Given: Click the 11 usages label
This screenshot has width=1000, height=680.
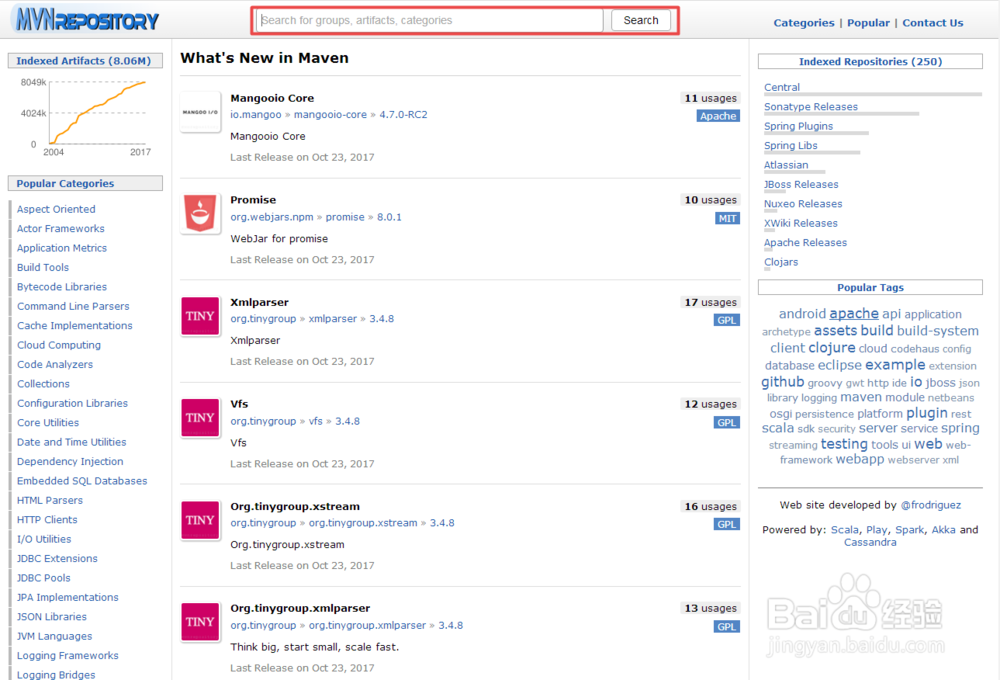Looking at the screenshot, I should [x=710, y=98].
